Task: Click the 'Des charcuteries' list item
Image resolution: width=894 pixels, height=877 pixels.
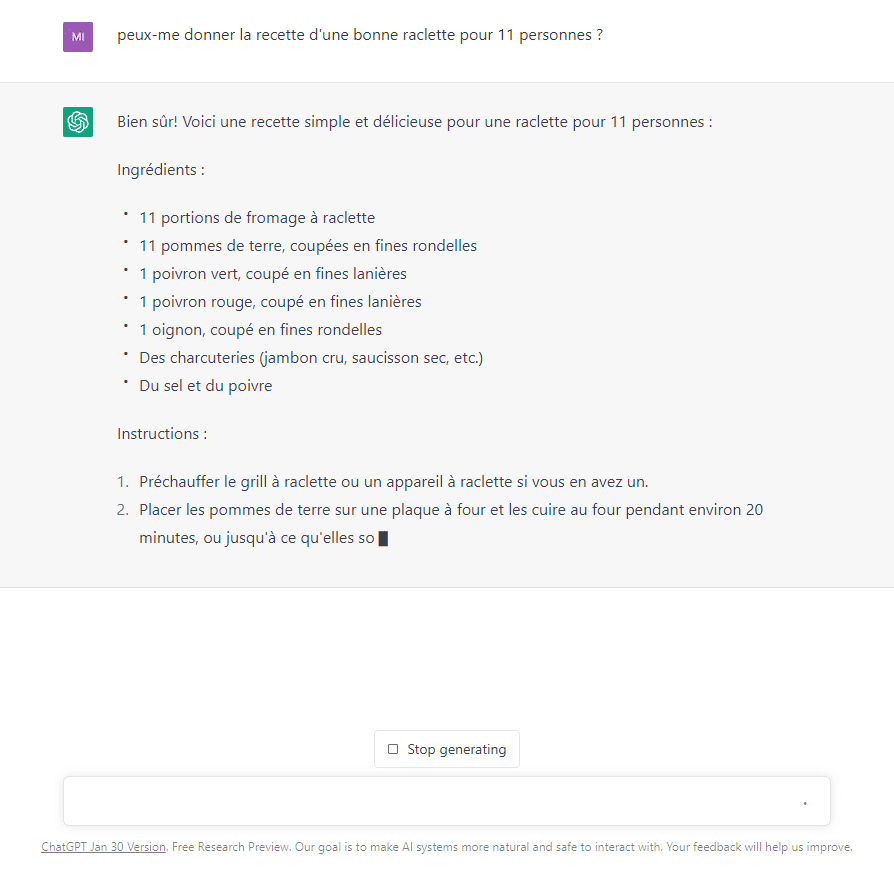Action: pos(311,358)
